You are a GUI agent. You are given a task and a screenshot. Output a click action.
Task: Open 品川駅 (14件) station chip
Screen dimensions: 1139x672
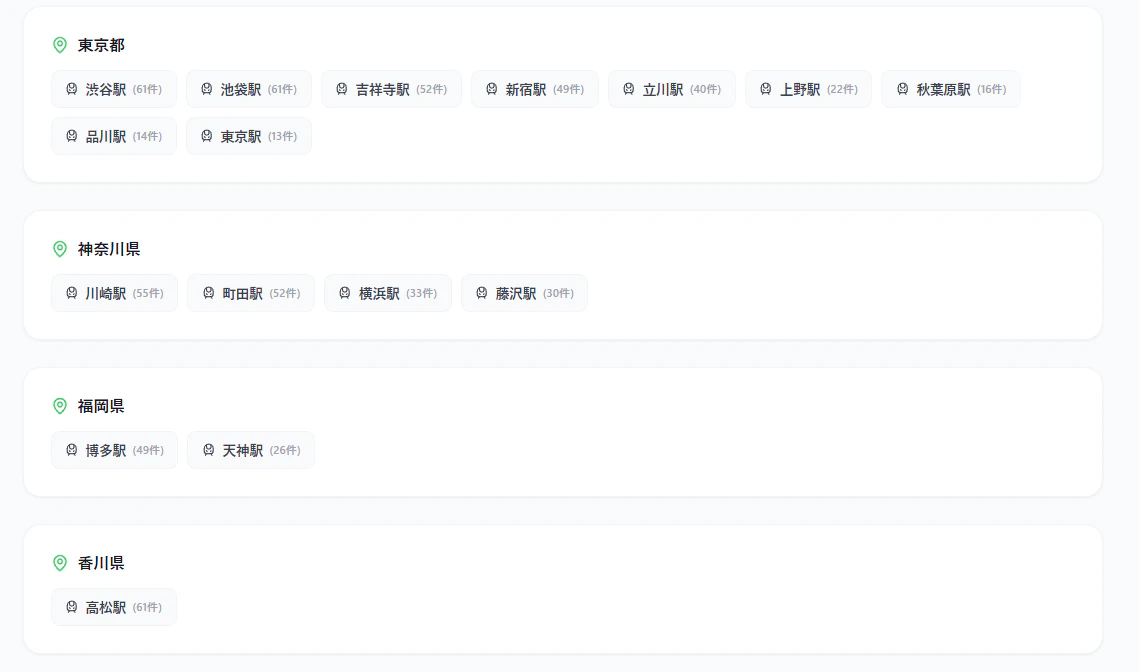[114, 136]
